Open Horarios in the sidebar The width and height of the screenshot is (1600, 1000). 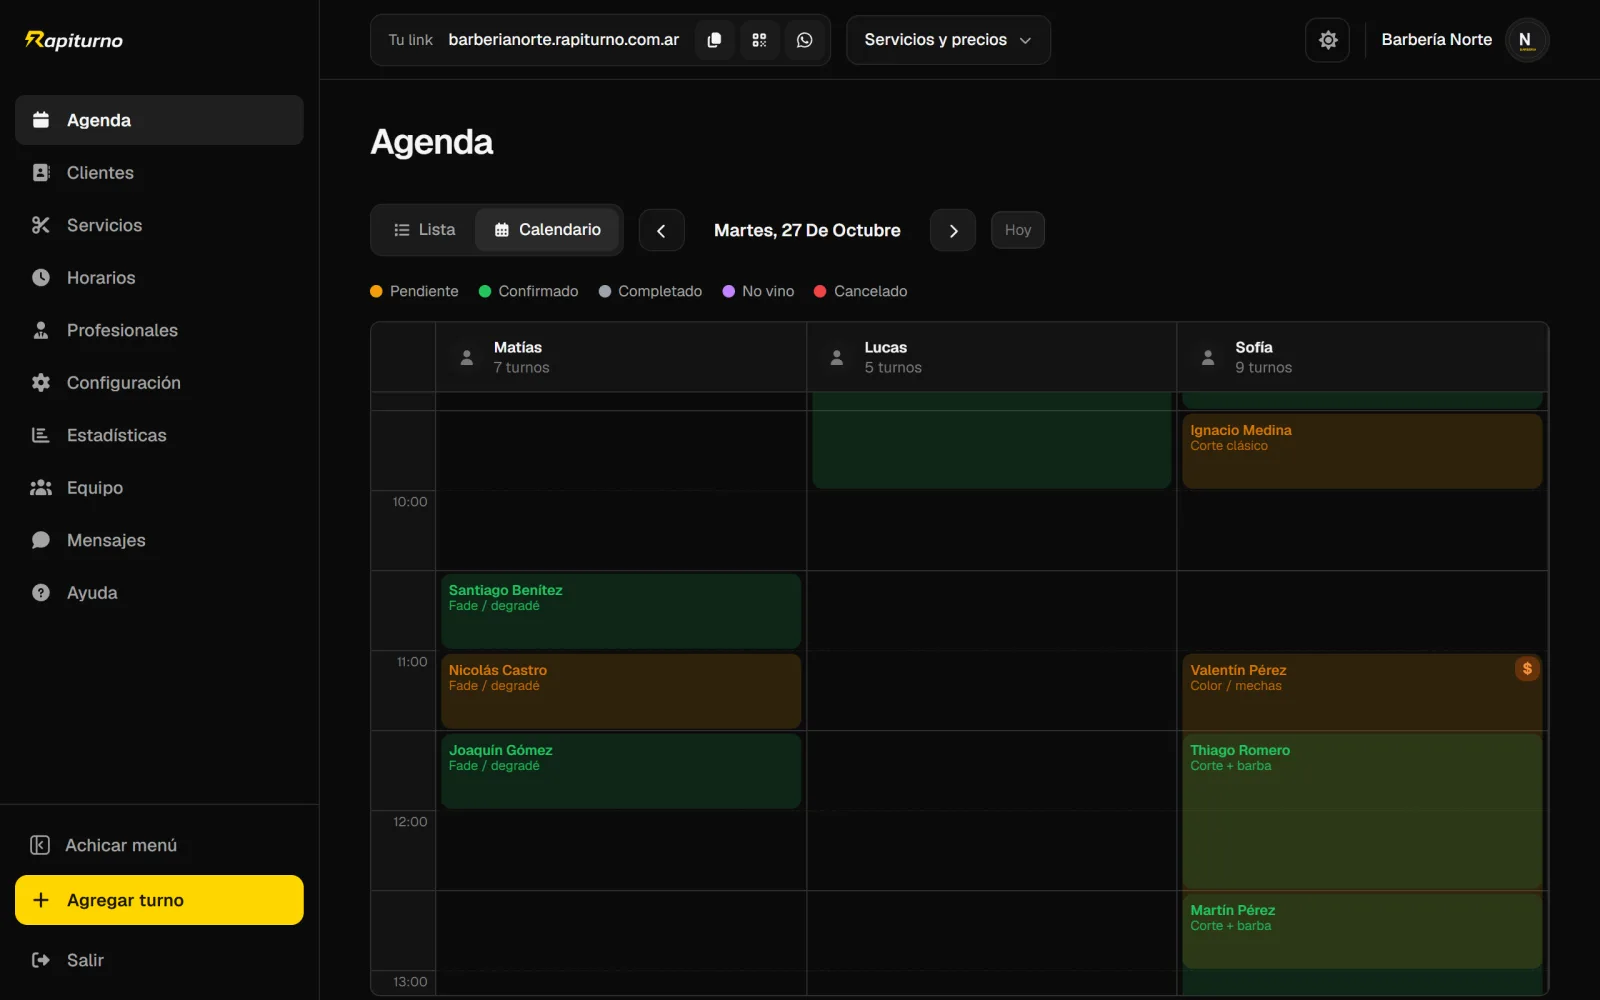pyautogui.click(x=159, y=278)
